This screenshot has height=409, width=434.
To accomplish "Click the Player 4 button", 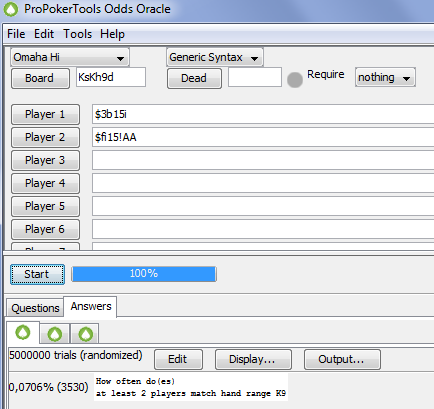I will [45, 183].
